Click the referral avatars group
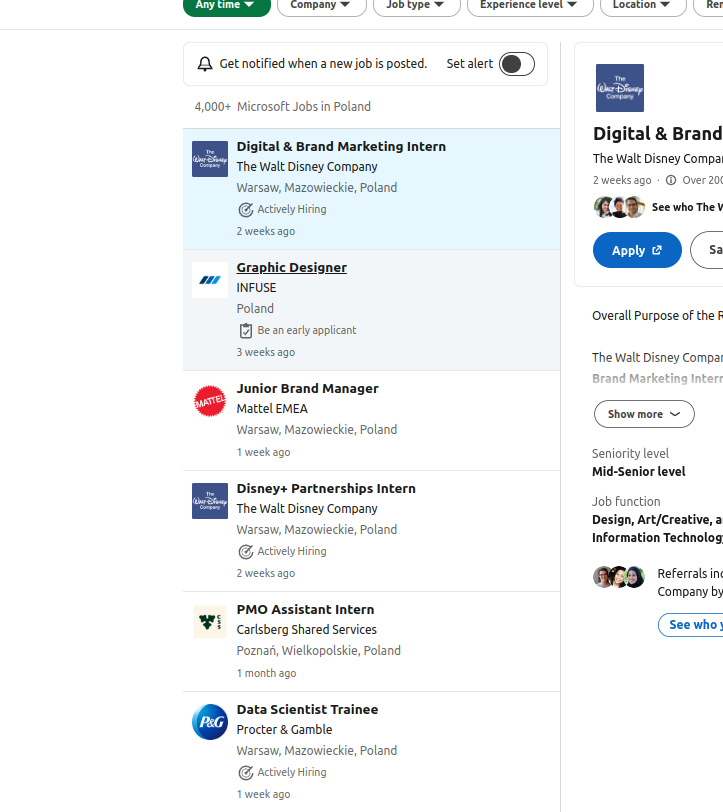The image size is (723, 812). click(x=619, y=576)
